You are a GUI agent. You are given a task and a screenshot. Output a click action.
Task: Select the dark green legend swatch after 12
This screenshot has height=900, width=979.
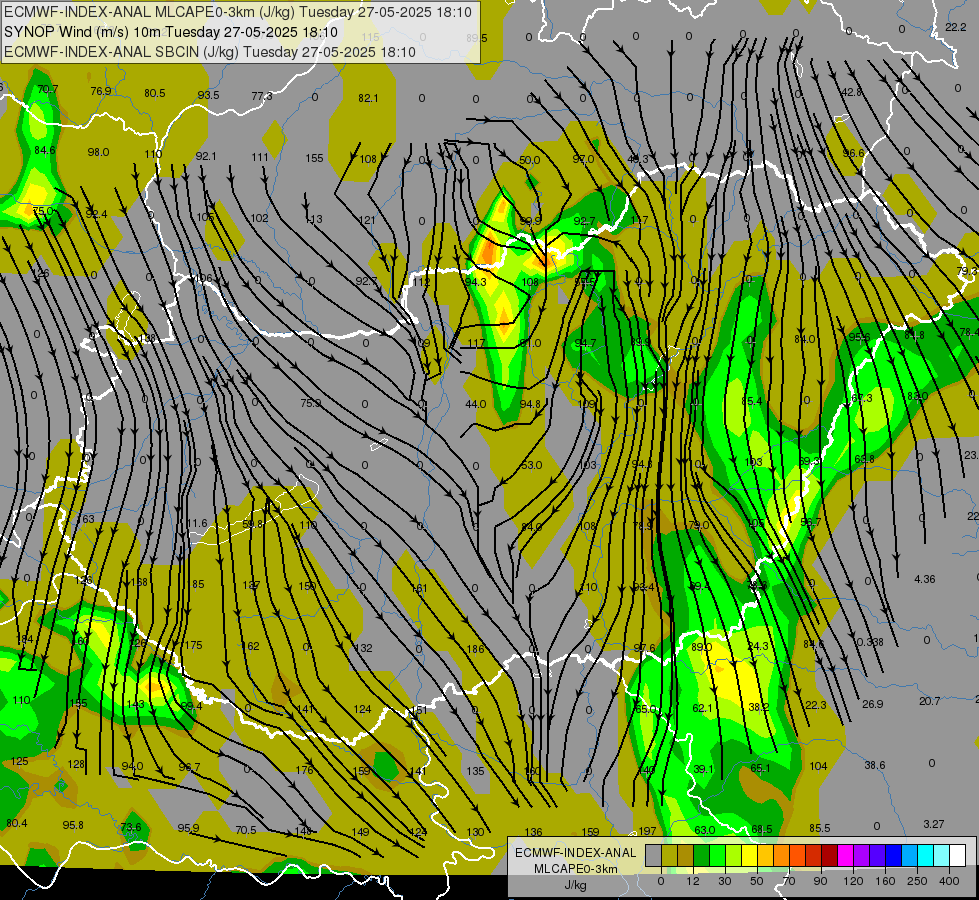click(x=702, y=855)
